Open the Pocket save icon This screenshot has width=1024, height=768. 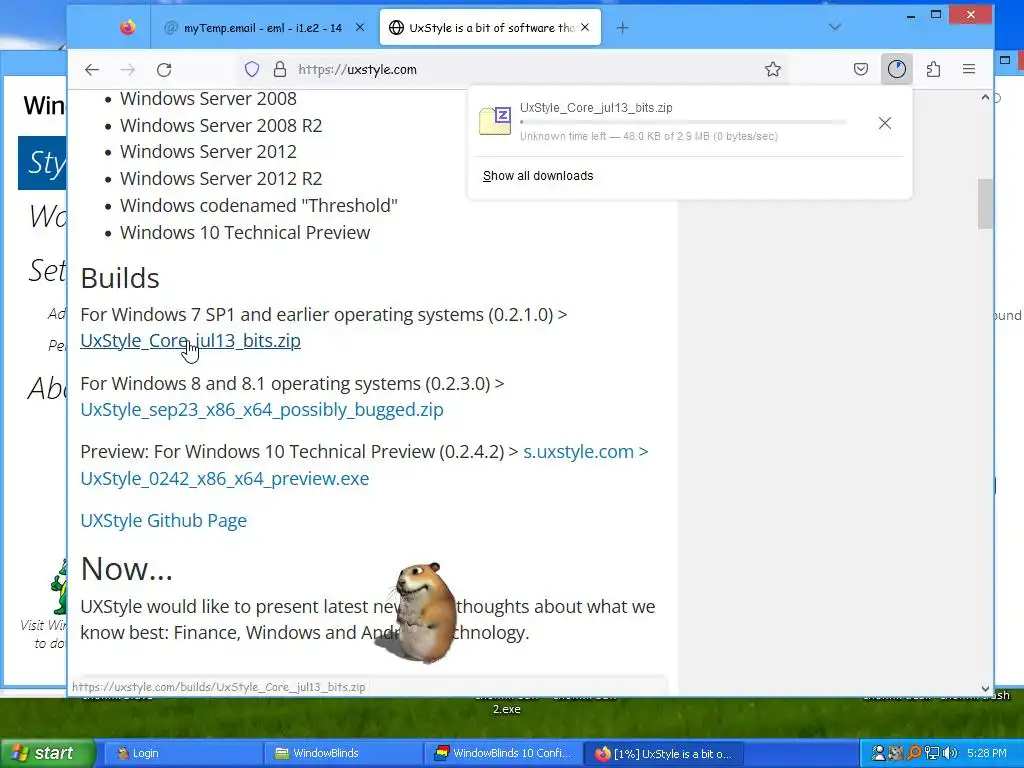coord(861,69)
